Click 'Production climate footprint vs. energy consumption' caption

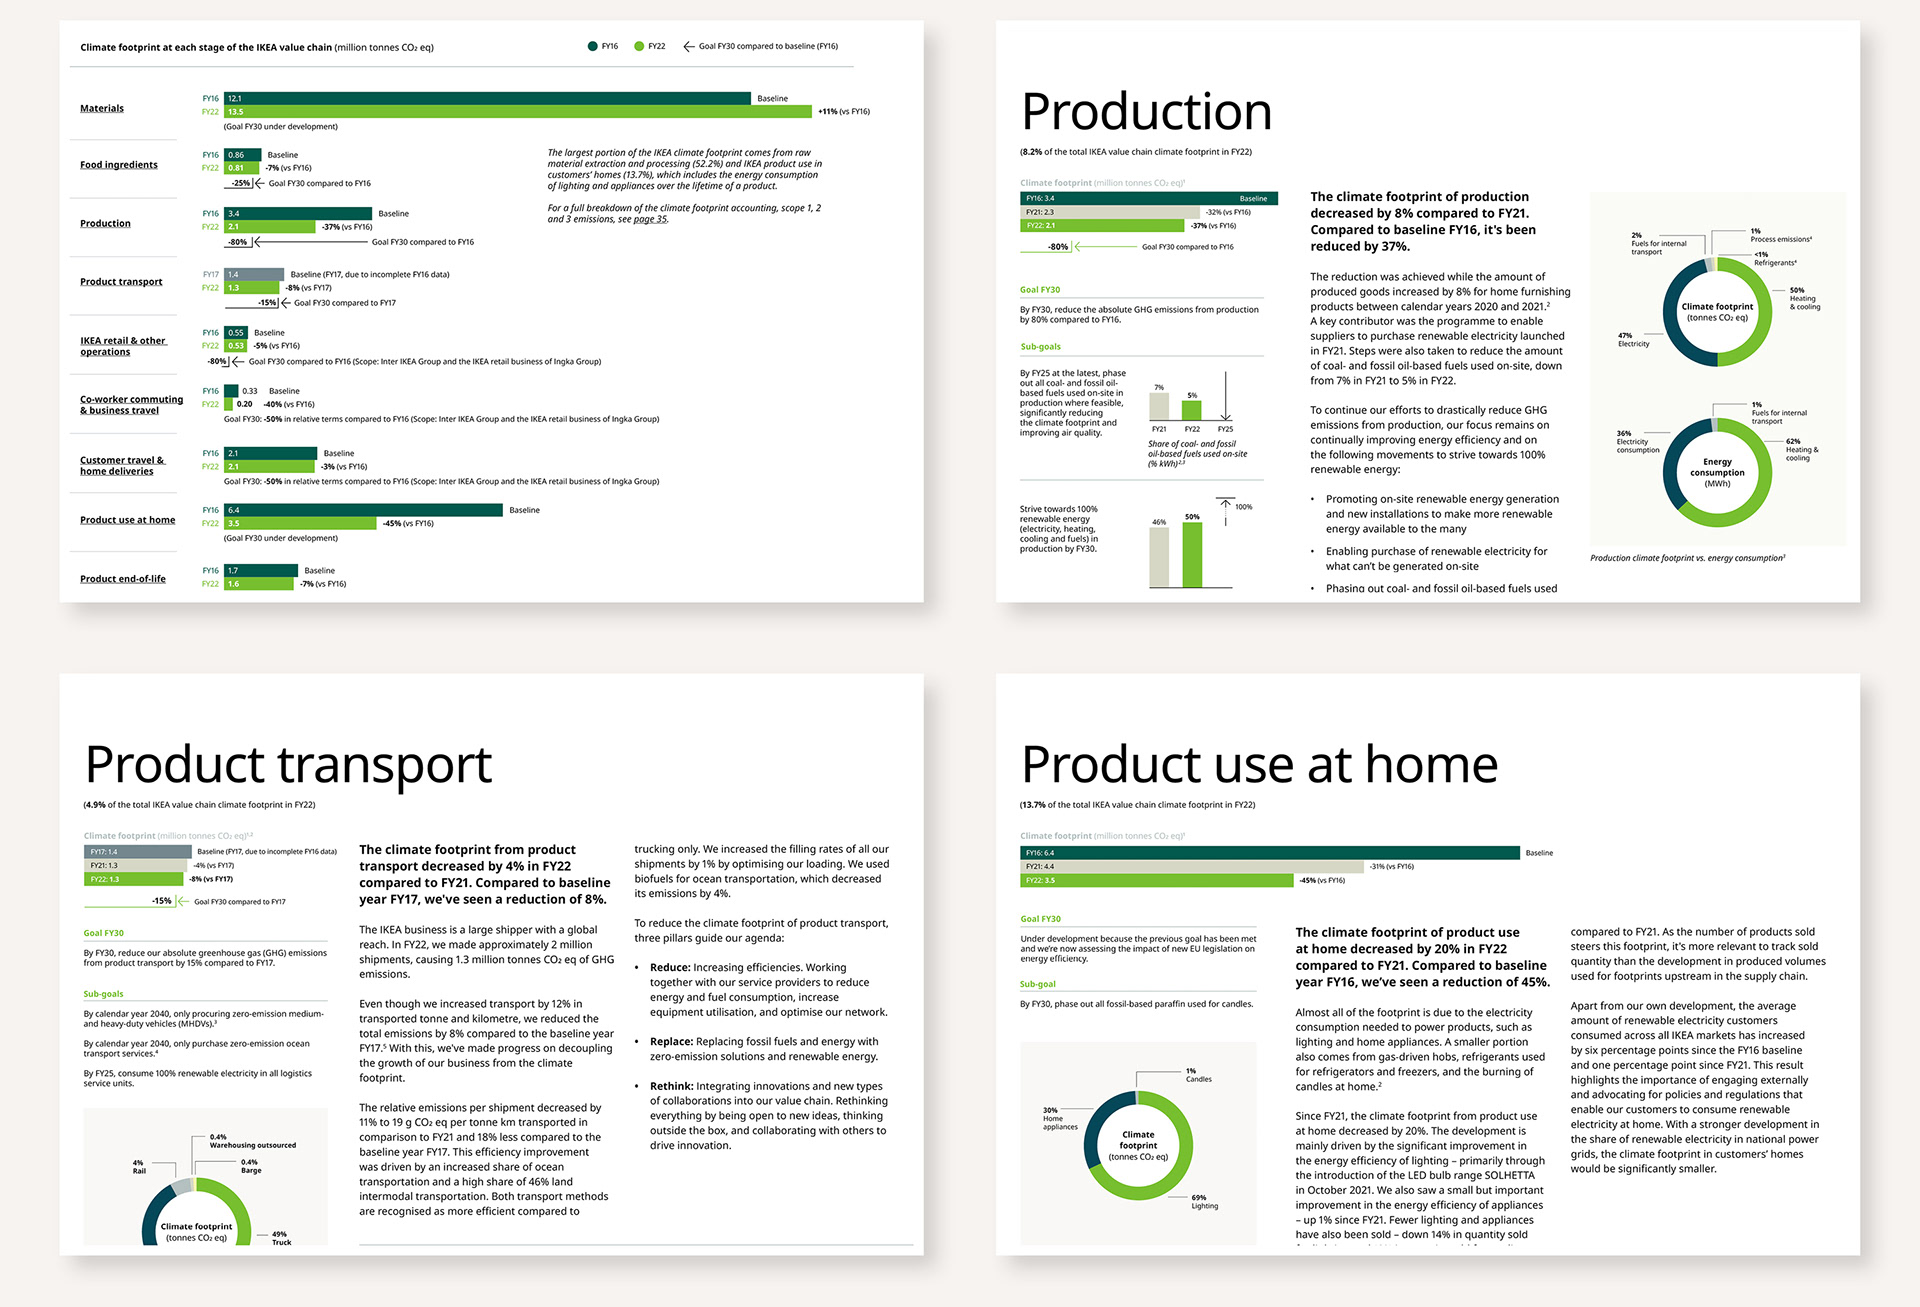coord(1688,558)
